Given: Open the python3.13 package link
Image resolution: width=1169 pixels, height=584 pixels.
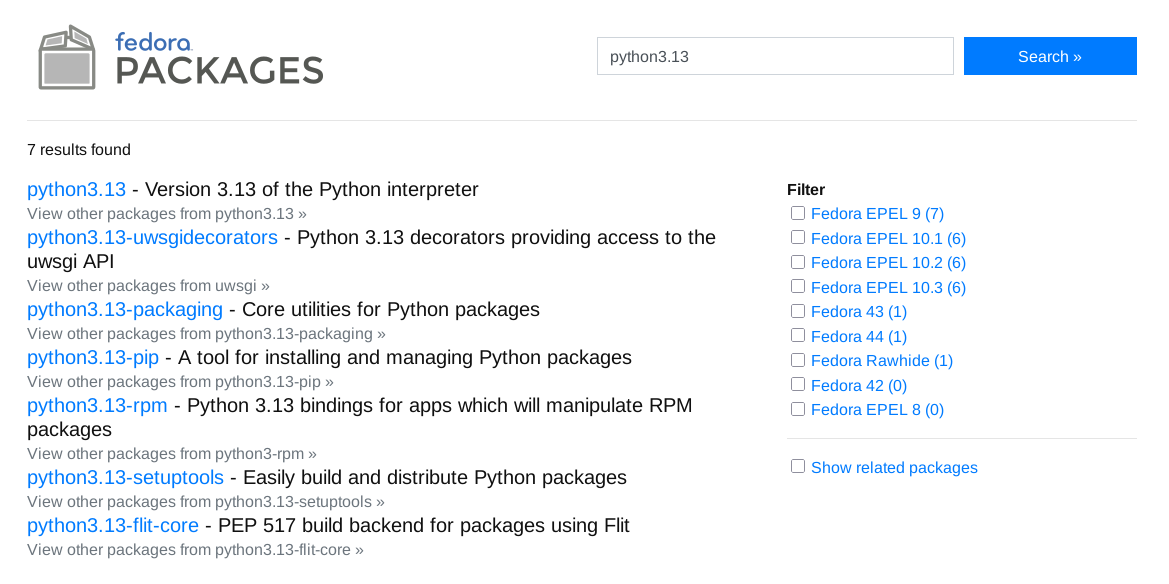Looking at the screenshot, I should pos(77,189).
